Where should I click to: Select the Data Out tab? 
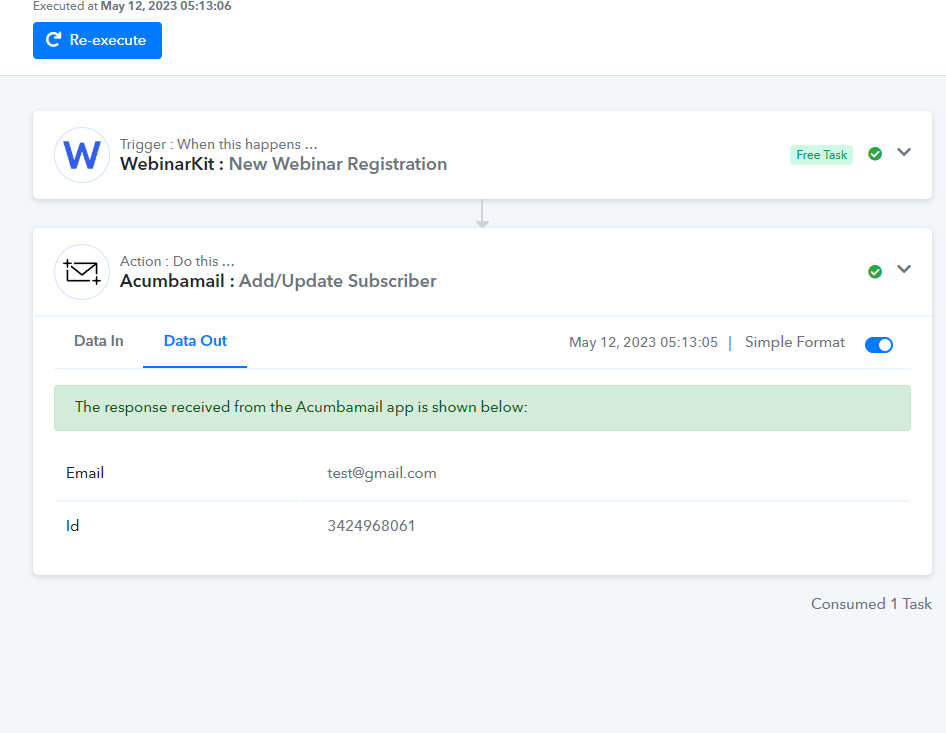195,341
